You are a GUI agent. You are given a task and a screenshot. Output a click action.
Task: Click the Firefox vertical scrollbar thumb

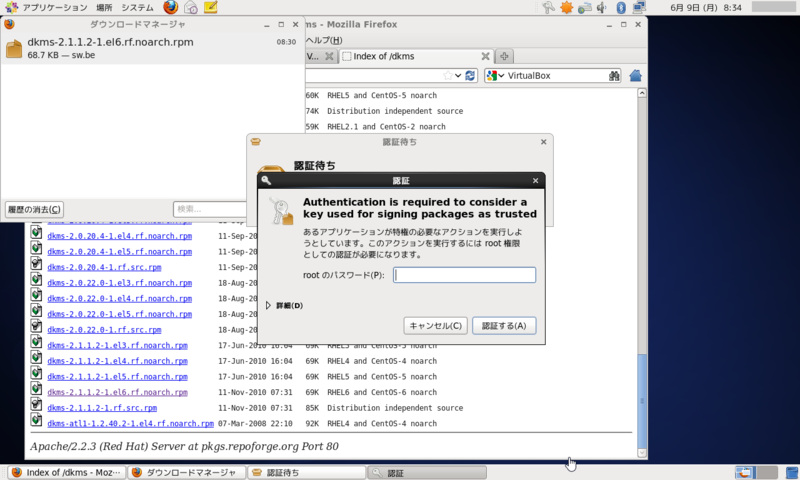click(x=642, y=401)
